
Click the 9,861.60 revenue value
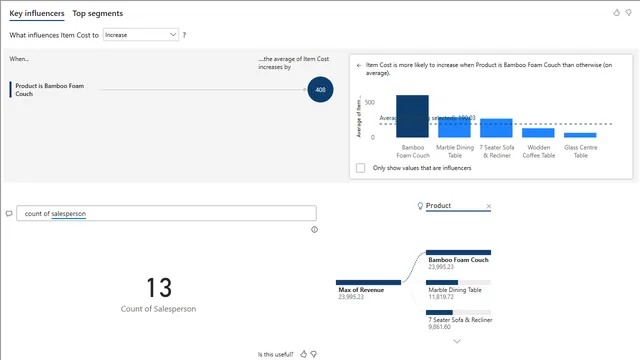pyautogui.click(x=440, y=327)
